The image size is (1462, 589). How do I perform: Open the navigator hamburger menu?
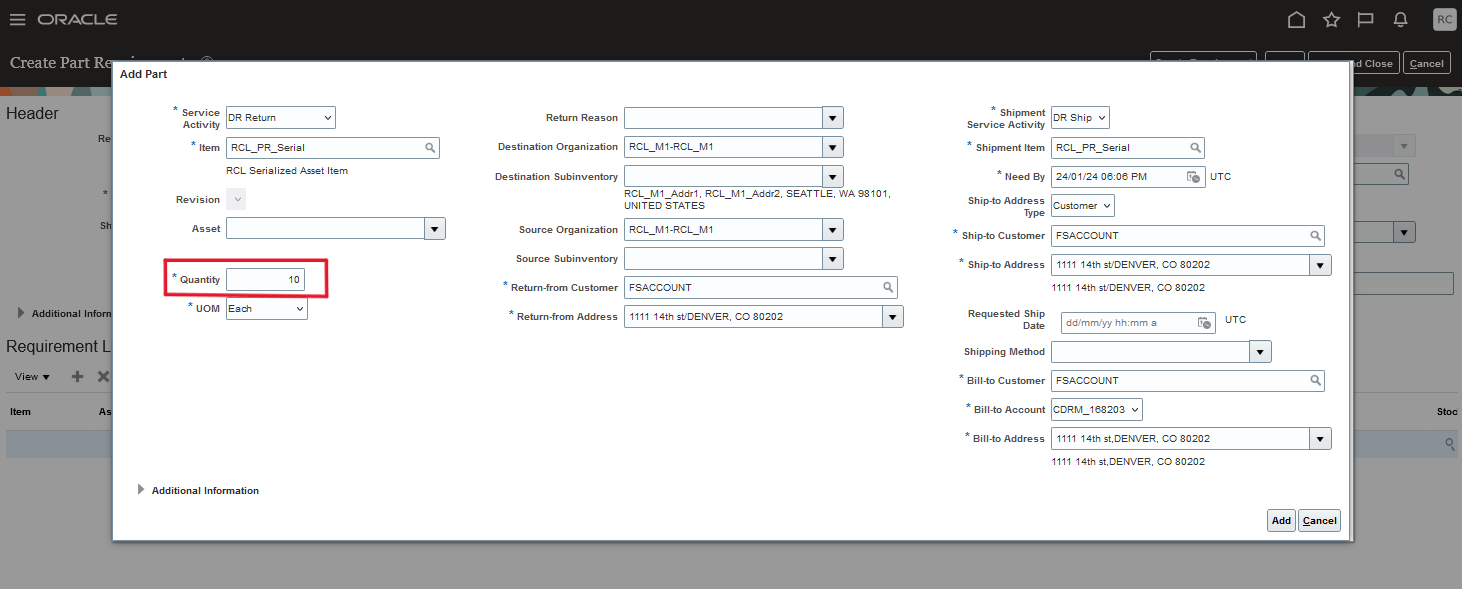pos(17,19)
